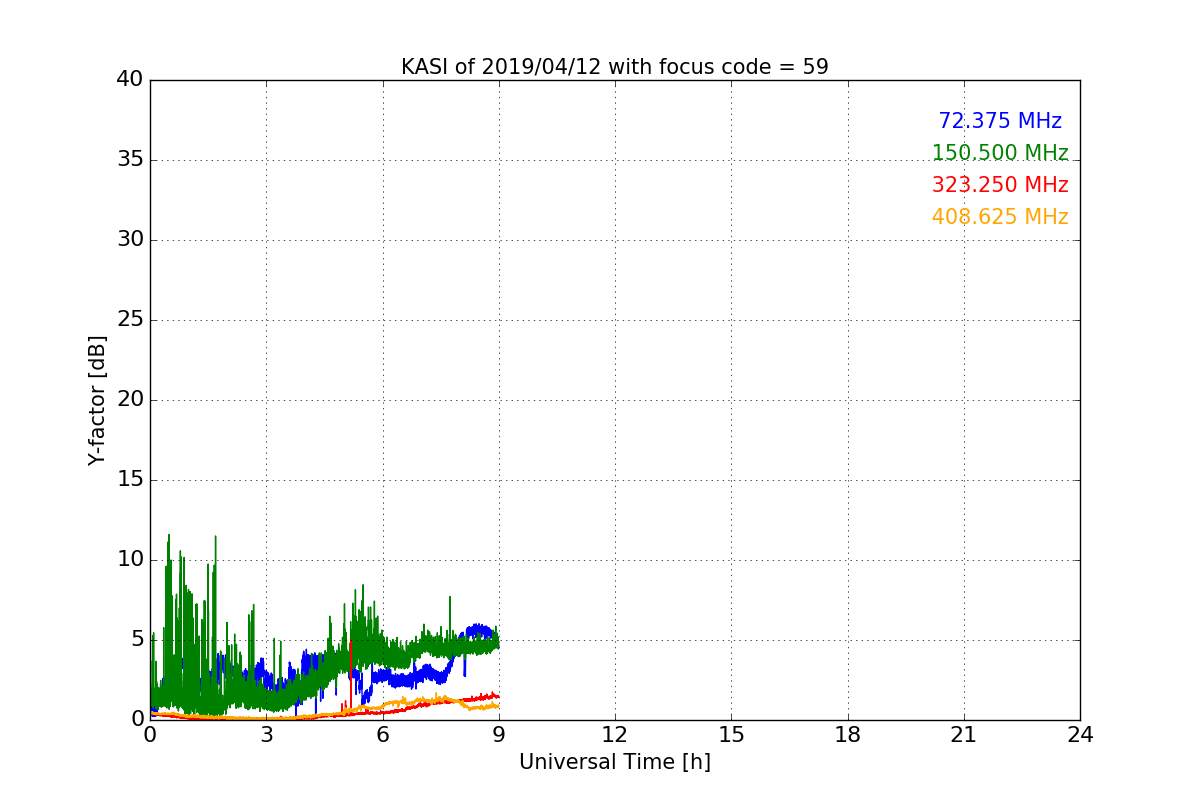Image resolution: width=1200 pixels, height=800 pixels.
Task: Click the x-axis tick label 15
Action: 731,735
